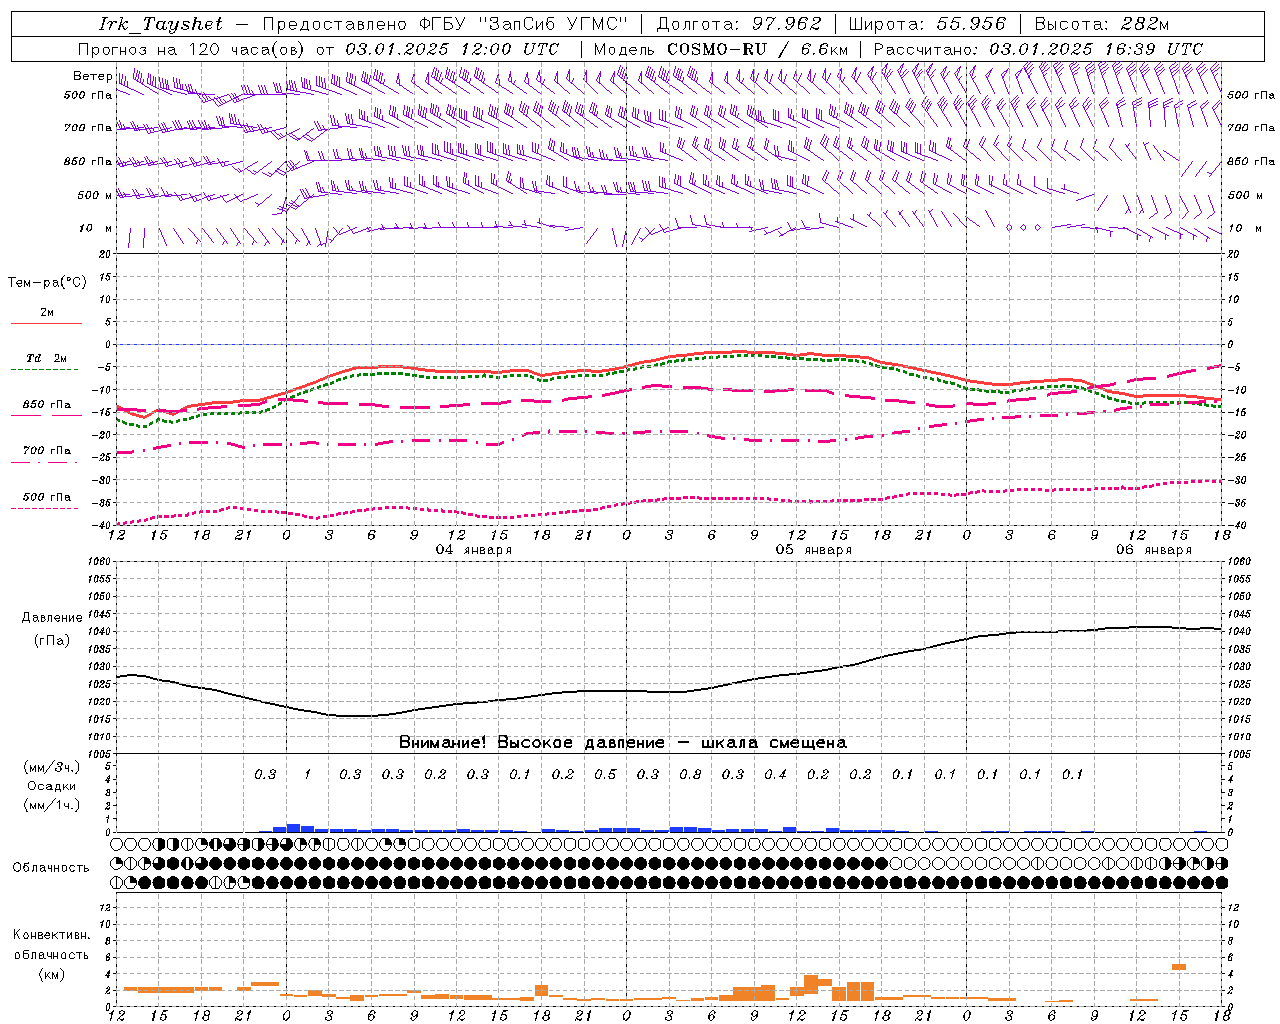The image size is (1280, 1024).
Task: Click the Высота: 282м value
Action: click(x=1103, y=24)
